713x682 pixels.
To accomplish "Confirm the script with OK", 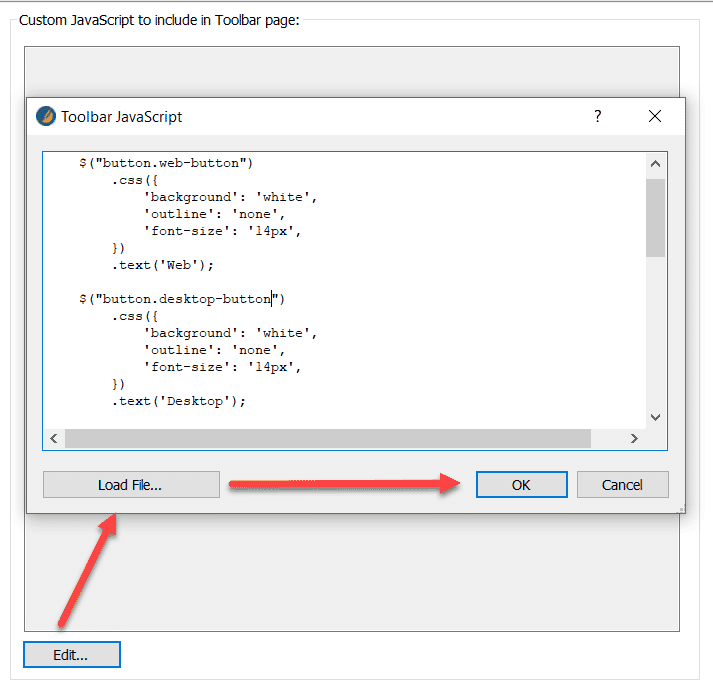I will (x=522, y=485).
